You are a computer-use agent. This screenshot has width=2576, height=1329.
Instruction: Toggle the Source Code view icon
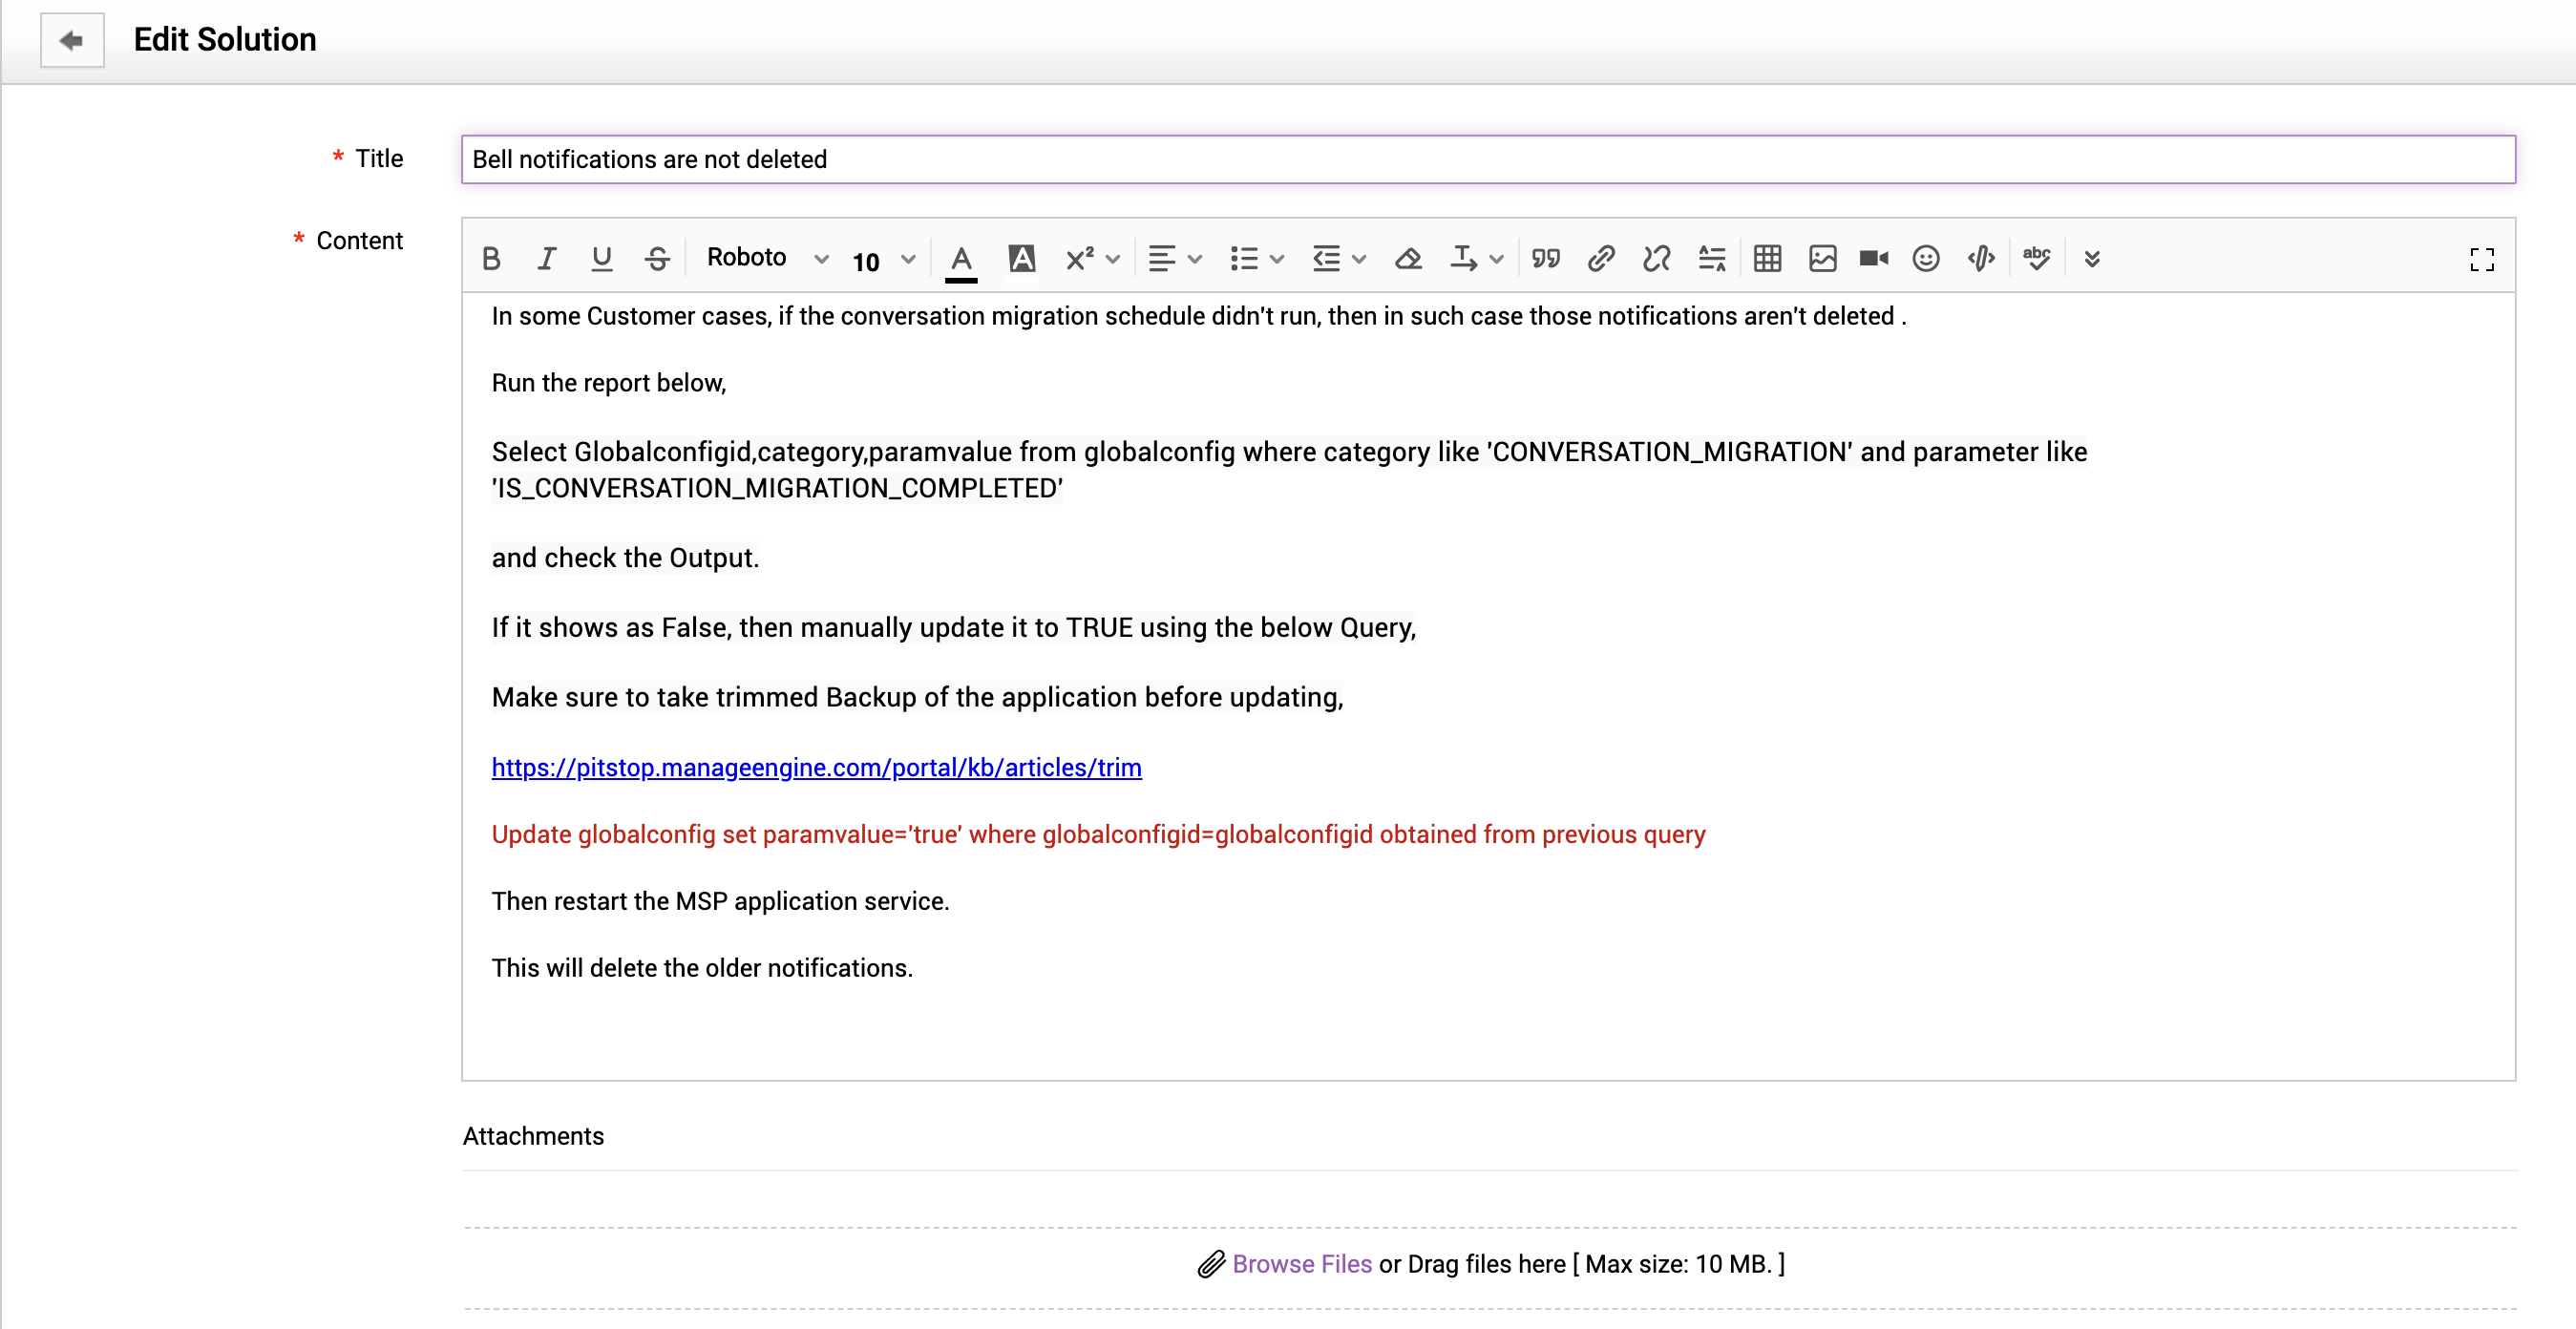click(1981, 258)
